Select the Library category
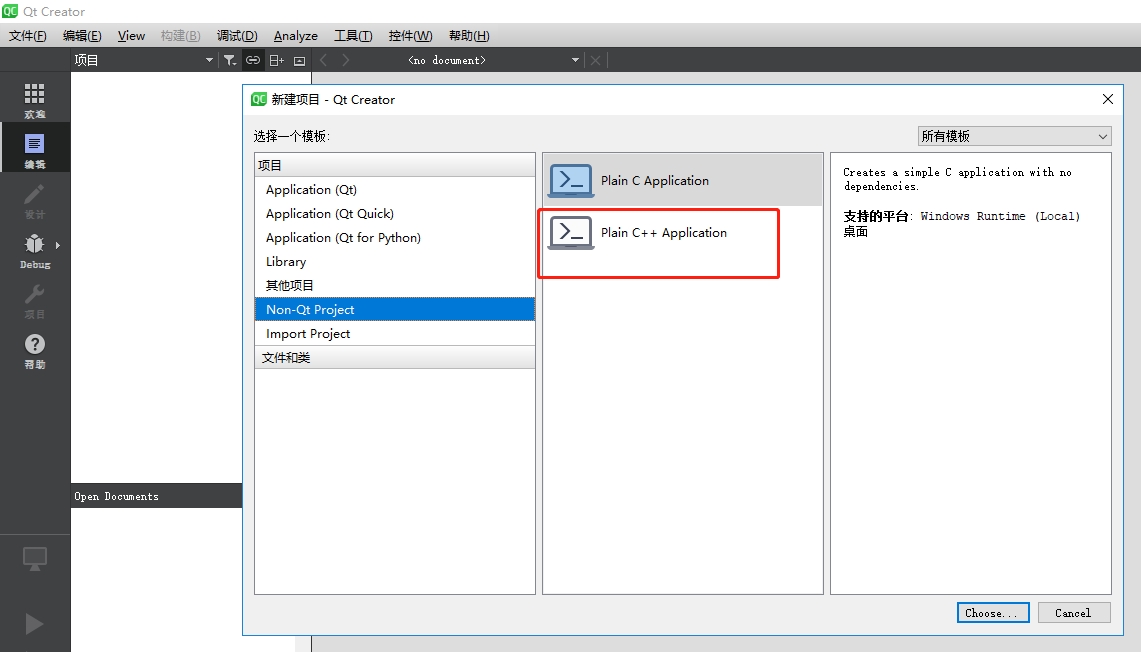Screen dimensions: 1141x652 [x=395, y=262]
